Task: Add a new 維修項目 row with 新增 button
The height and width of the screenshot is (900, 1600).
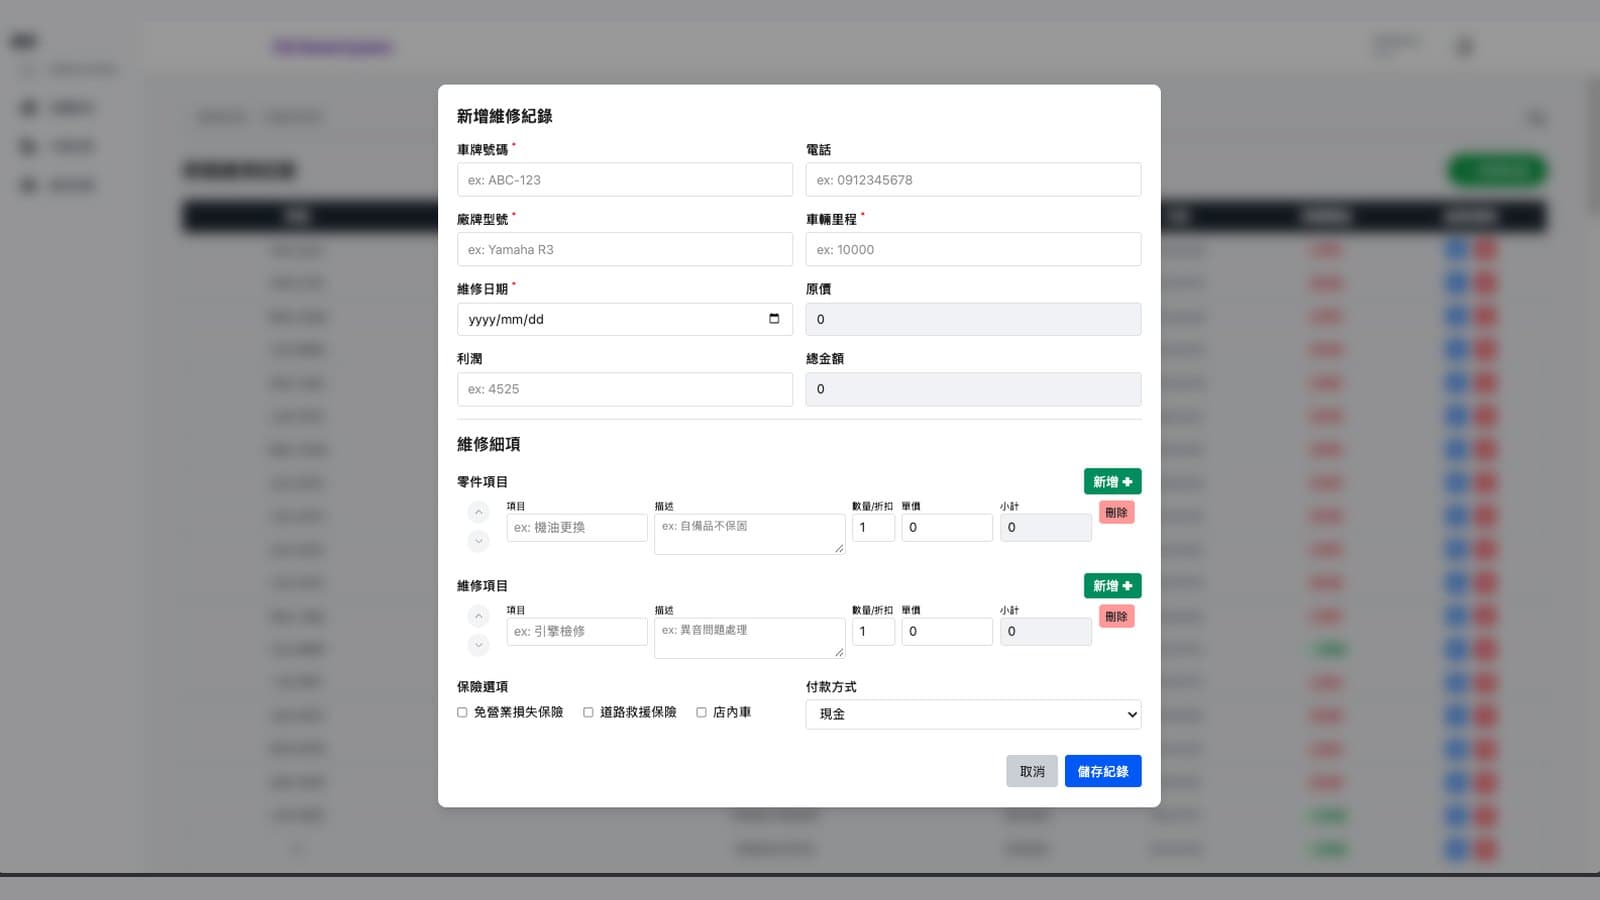Action: [1112, 586]
